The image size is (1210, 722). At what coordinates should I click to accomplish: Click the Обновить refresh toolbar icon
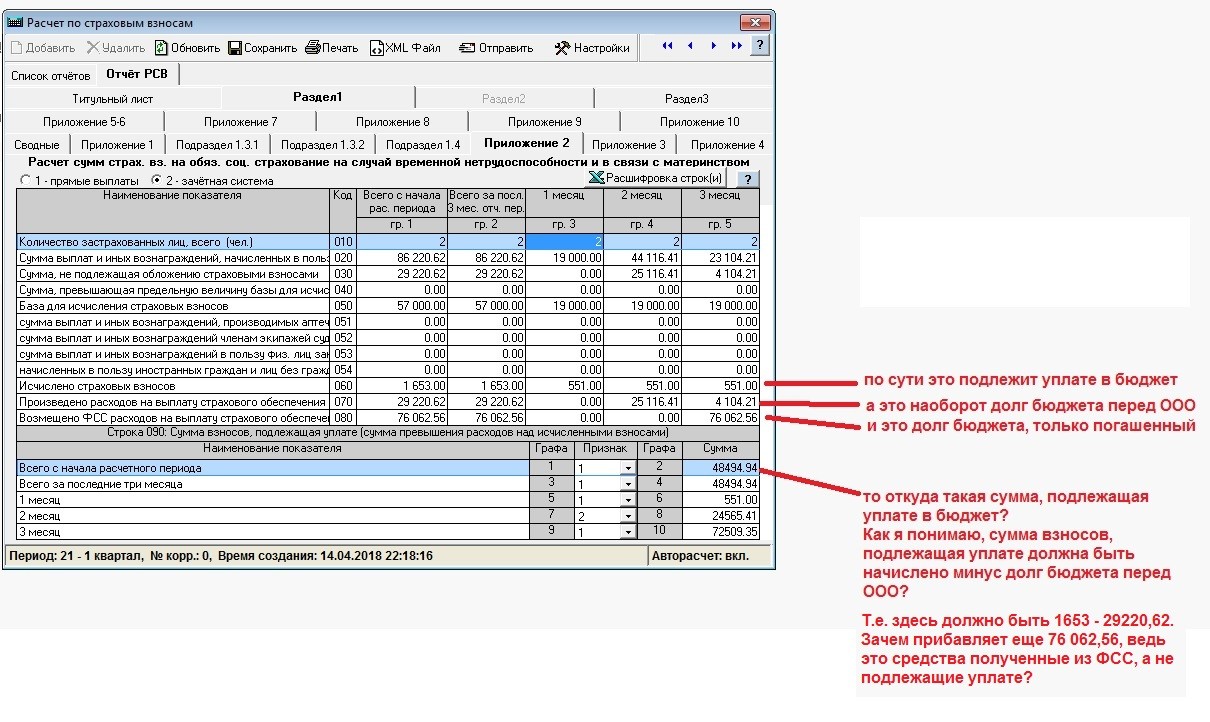coord(160,47)
